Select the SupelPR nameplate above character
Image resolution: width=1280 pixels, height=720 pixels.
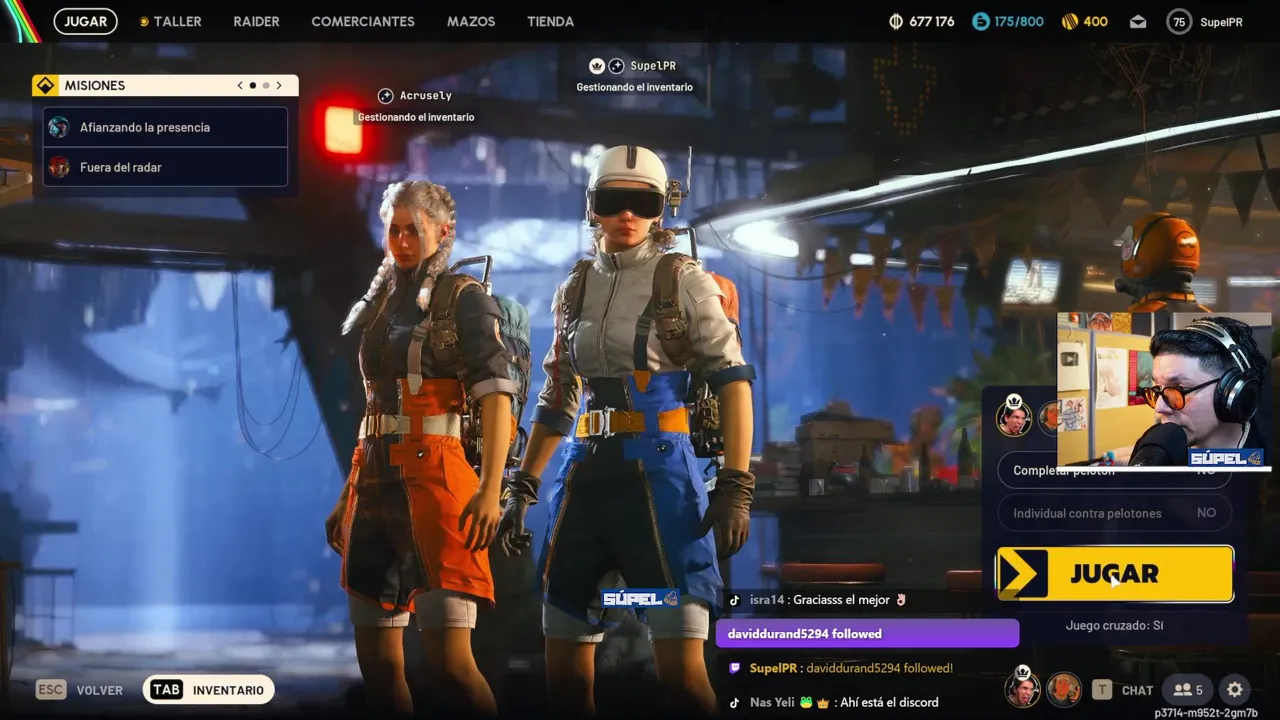click(653, 65)
